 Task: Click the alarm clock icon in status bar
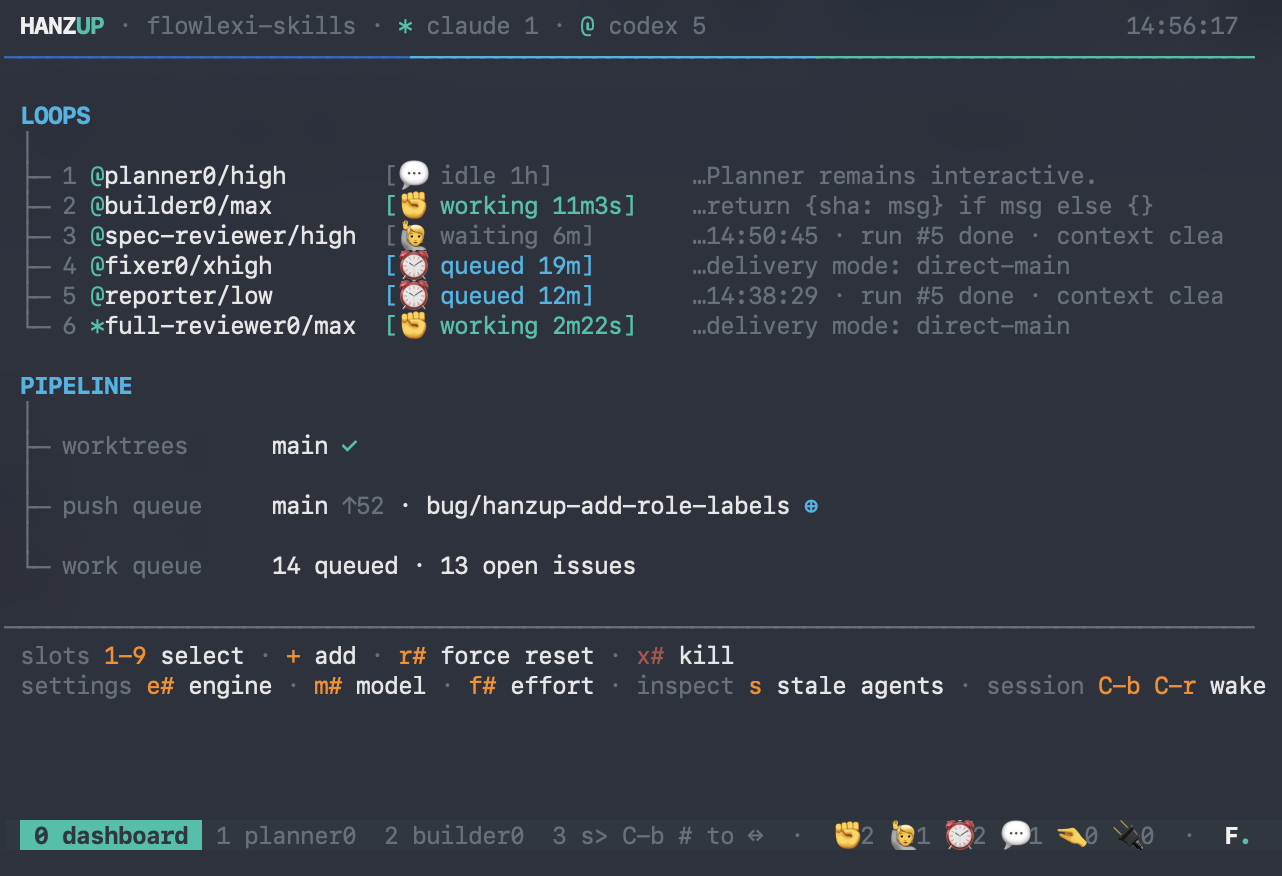pos(960,835)
